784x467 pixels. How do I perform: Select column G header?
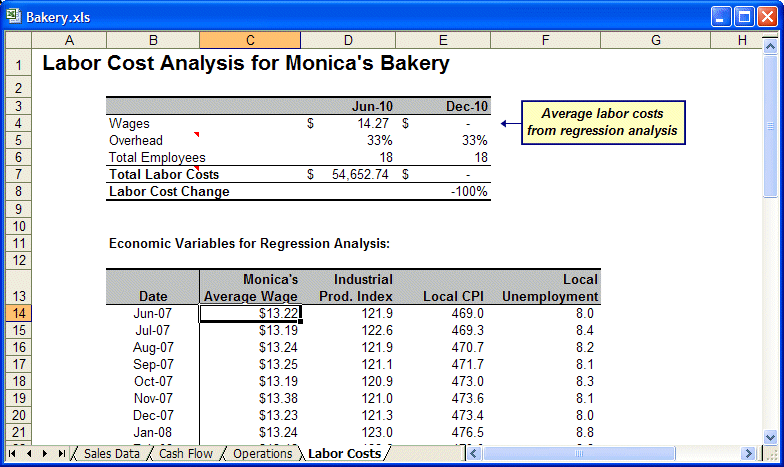point(656,40)
